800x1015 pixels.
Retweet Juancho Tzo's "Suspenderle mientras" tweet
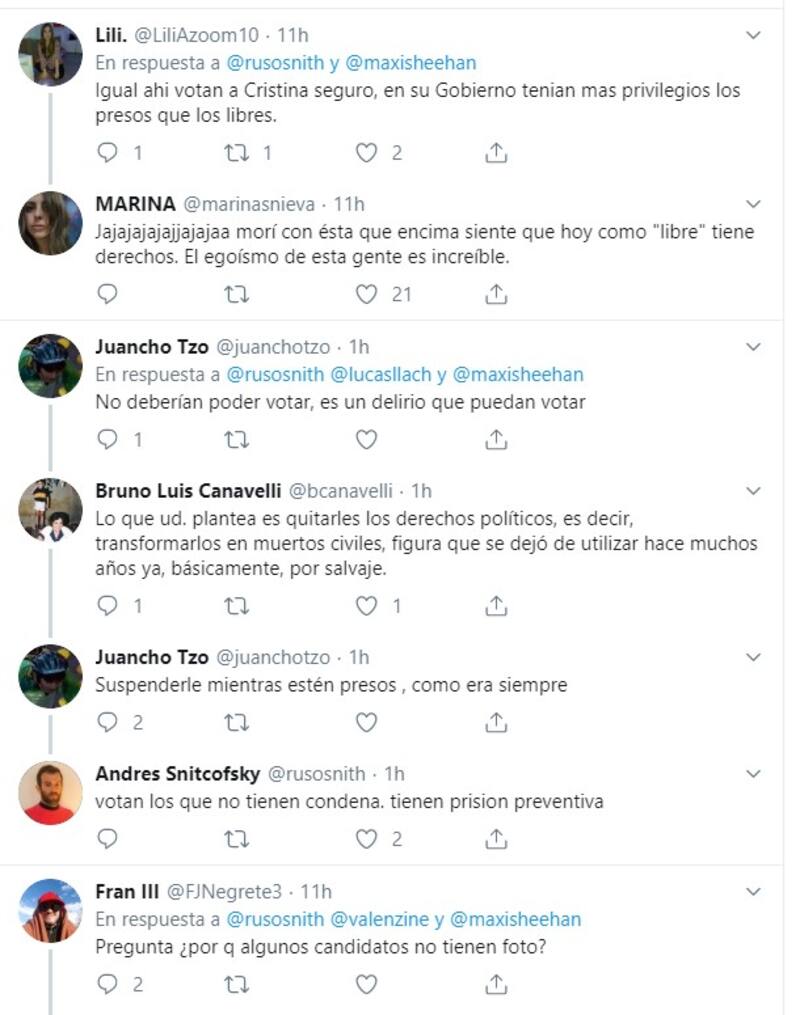(x=237, y=721)
